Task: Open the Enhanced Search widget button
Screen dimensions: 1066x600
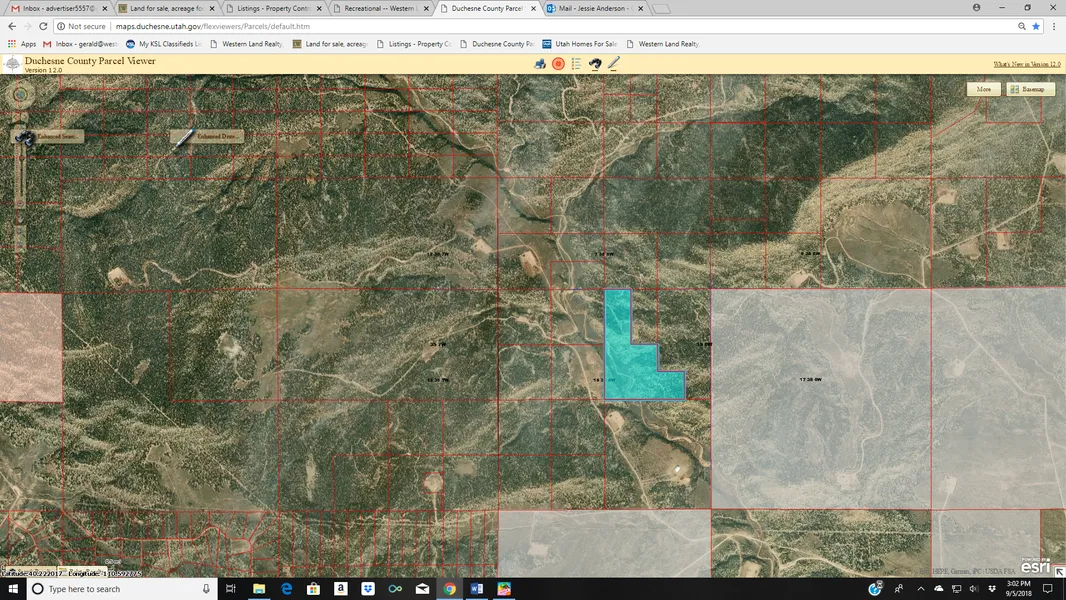Action: pos(48,136)
